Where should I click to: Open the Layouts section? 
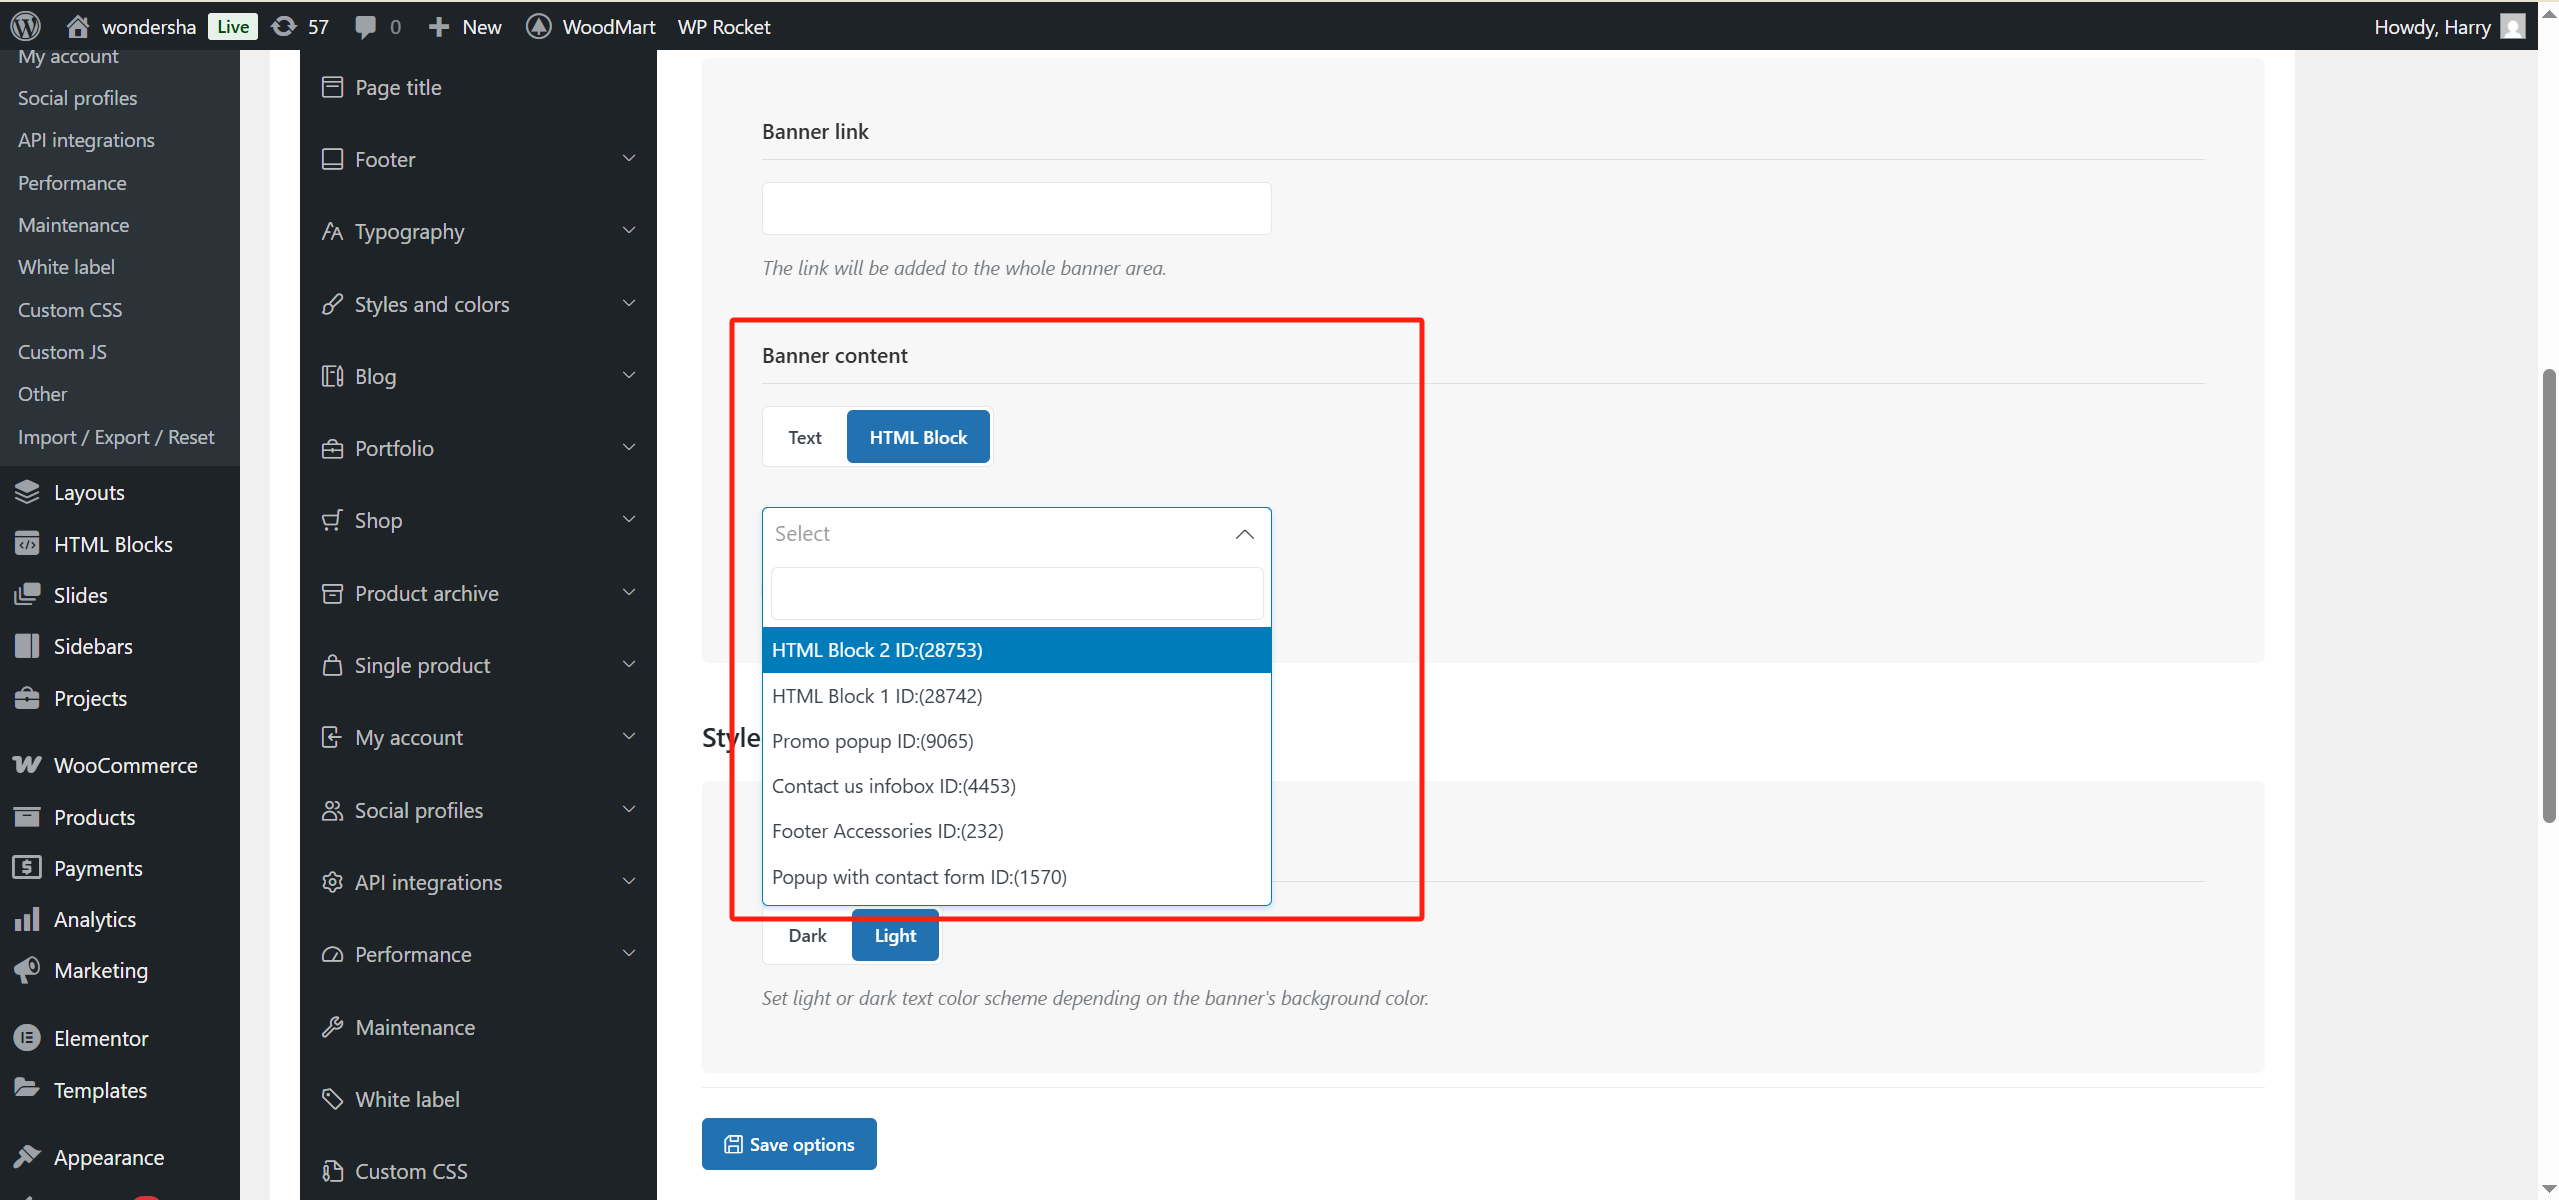click(x=88, y=492)
